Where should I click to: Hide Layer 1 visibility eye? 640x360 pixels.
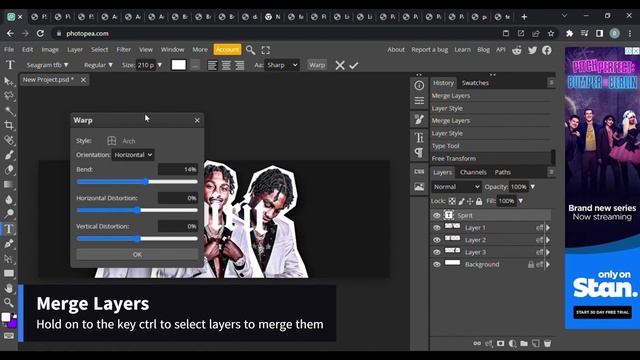(x=437, y=228)
